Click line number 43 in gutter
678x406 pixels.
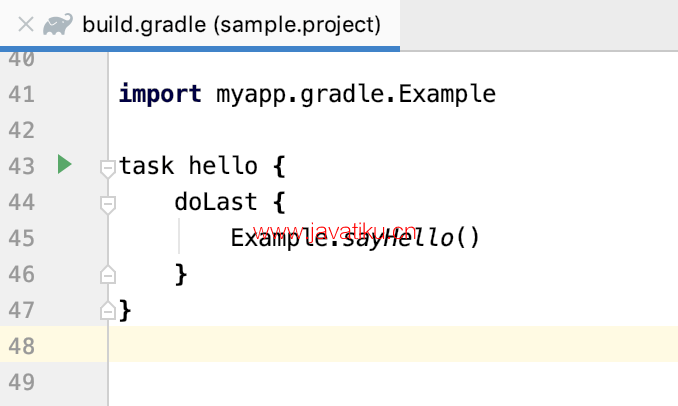coord(21,166)
